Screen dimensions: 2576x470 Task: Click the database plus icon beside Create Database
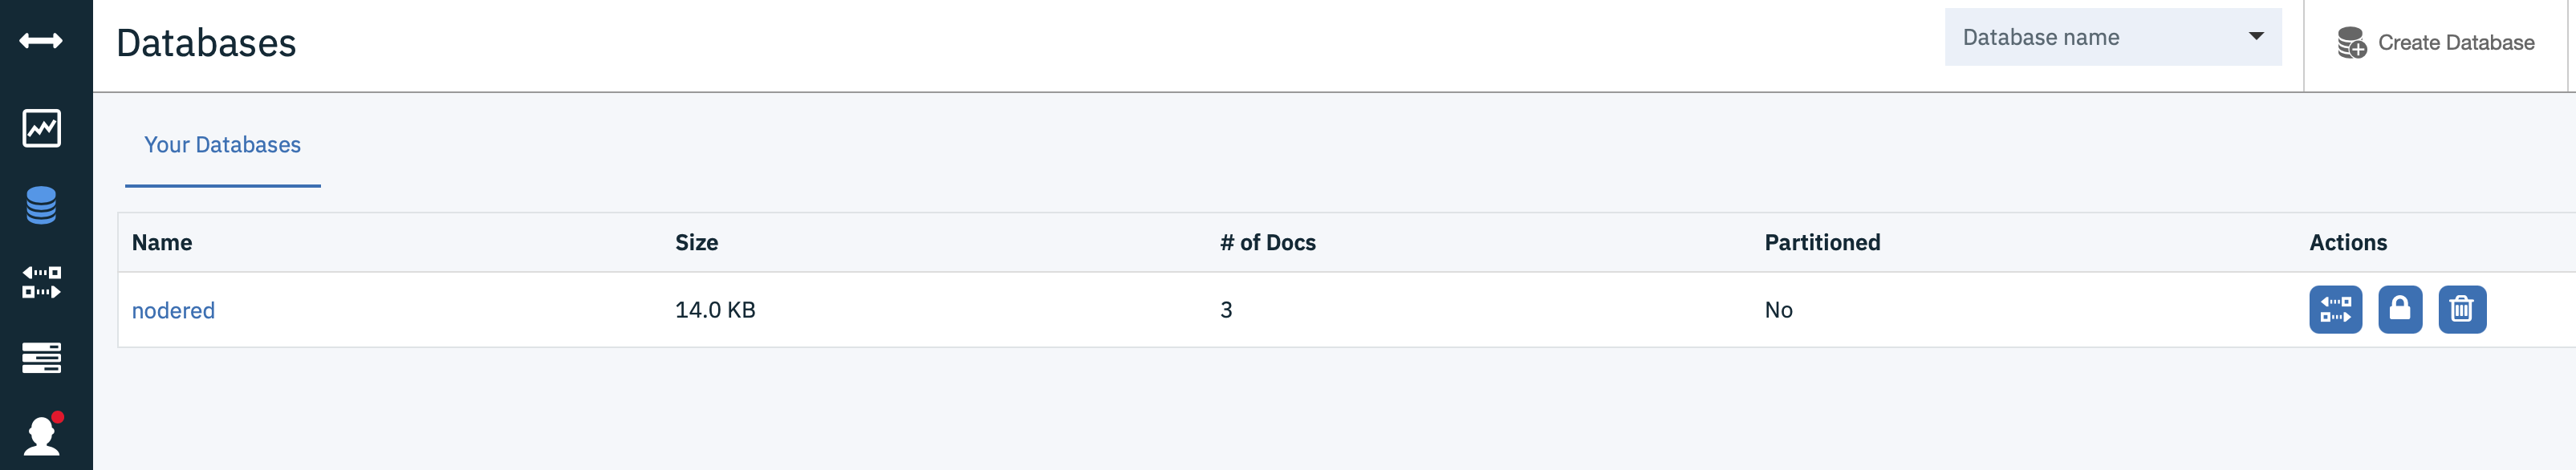tap(2352, 43)
